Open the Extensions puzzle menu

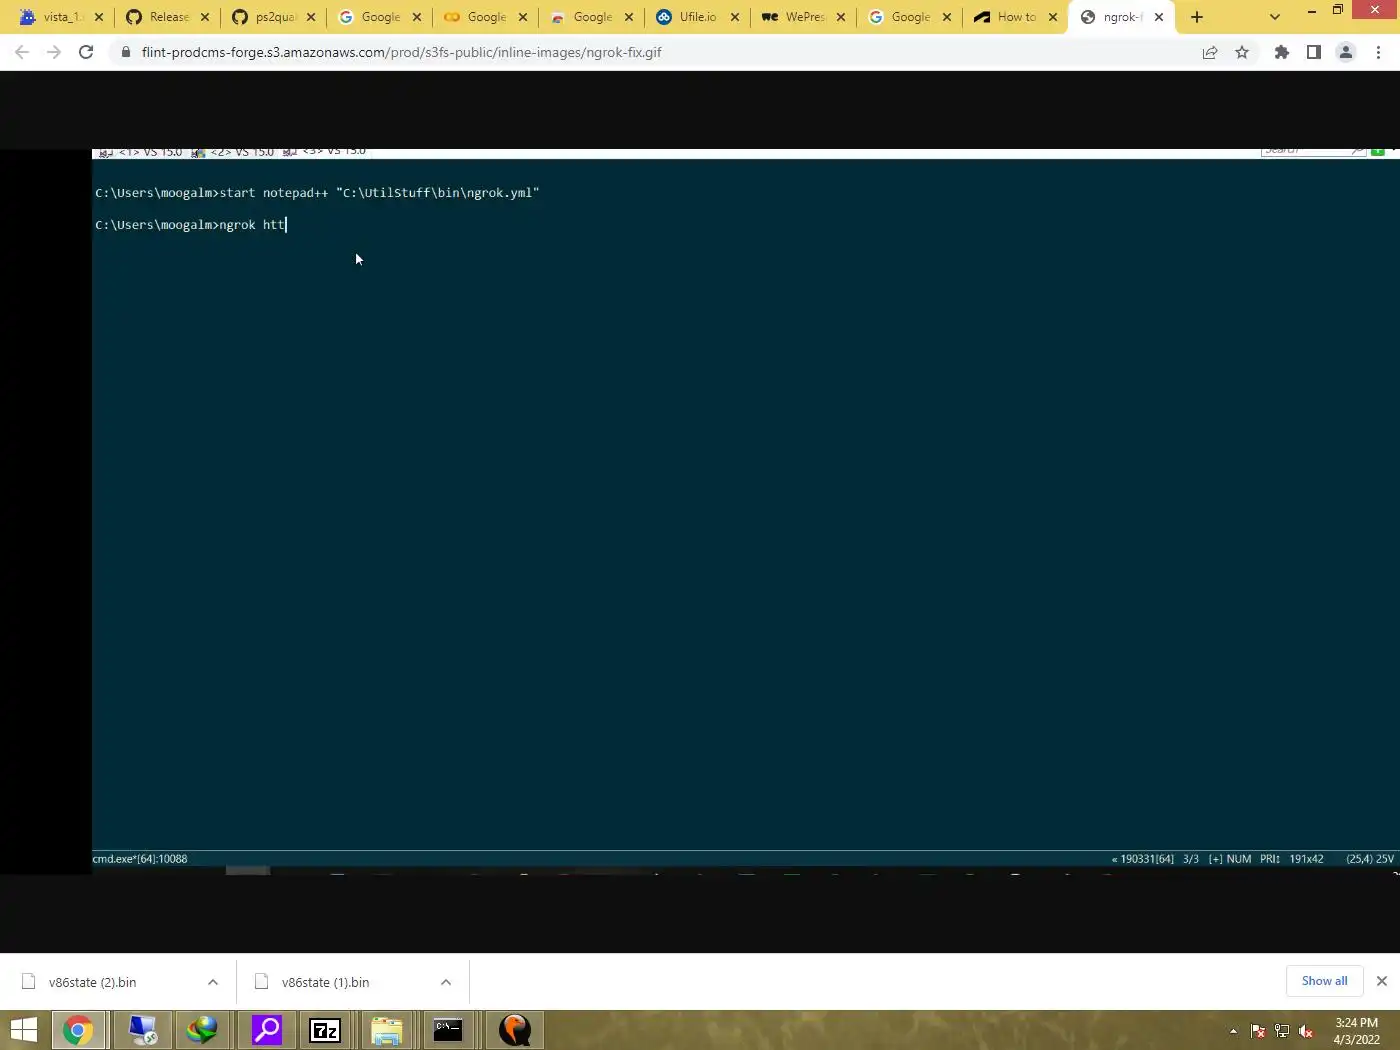[1282, 52]
